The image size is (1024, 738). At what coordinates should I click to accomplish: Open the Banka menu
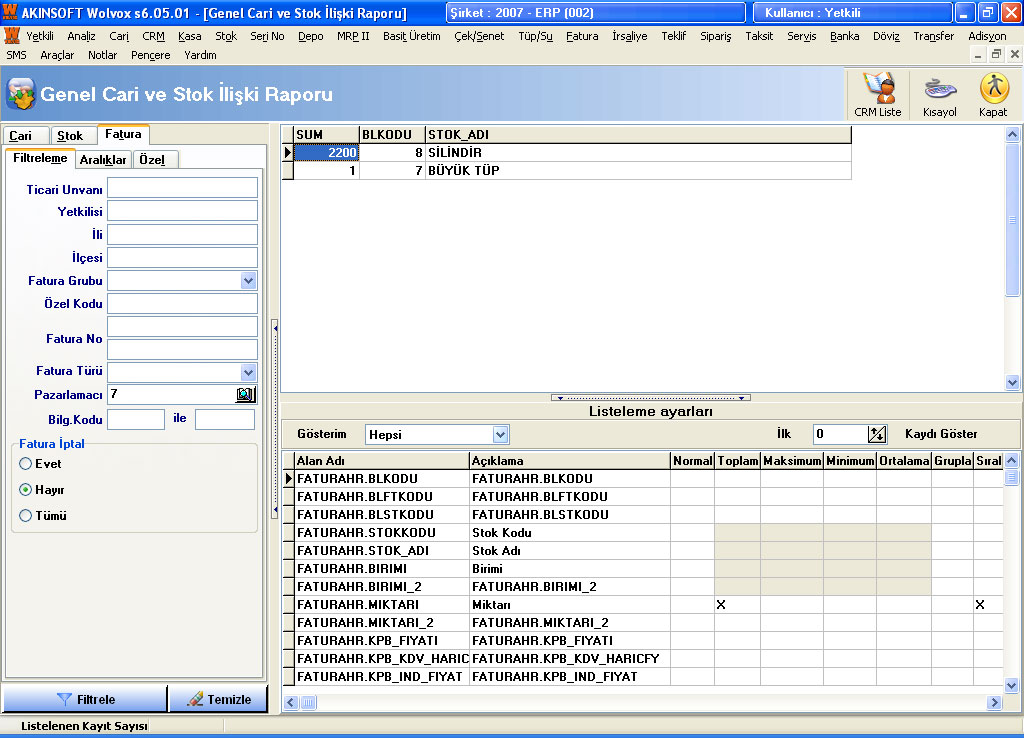(x=844, y=37)
